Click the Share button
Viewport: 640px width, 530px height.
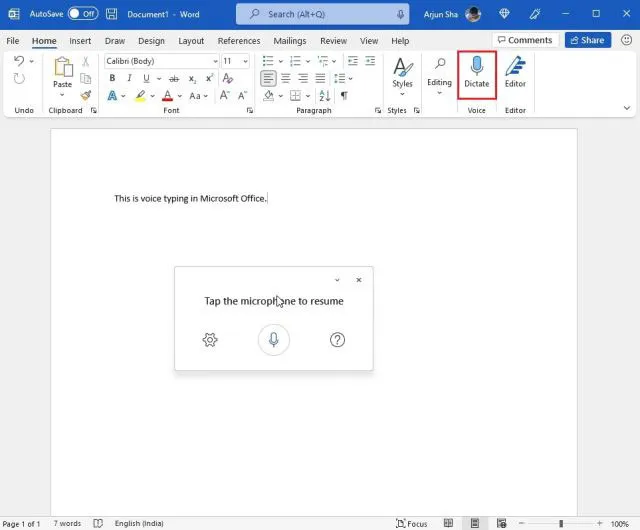[x=587, y=40]
